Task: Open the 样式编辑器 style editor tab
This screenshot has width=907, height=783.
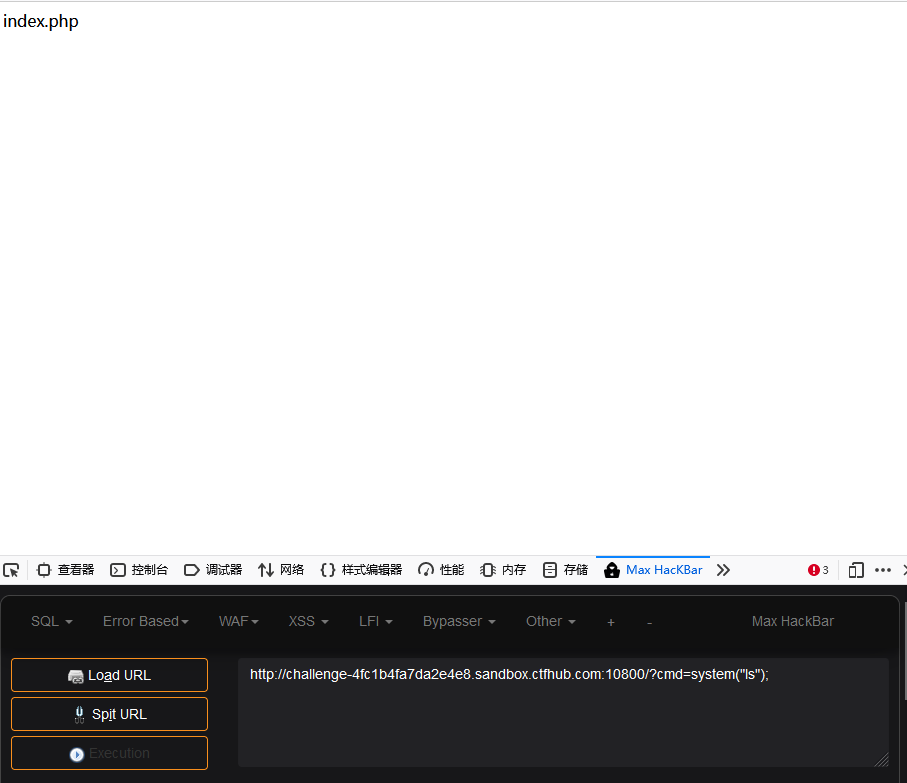Action: 361,570
